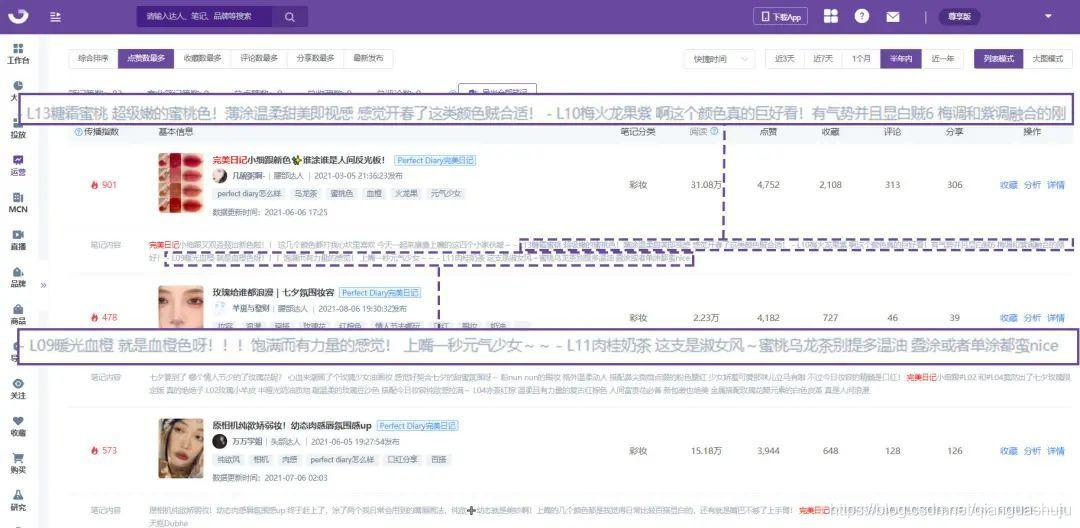Click 分析 link for the 2.23万 row

tap(1032, 317)
